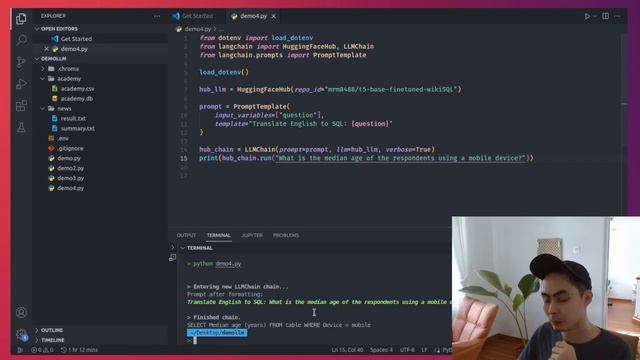Open the Accounts menu in activity bar
The image size is (640, 360).
(x=21, y=313)
